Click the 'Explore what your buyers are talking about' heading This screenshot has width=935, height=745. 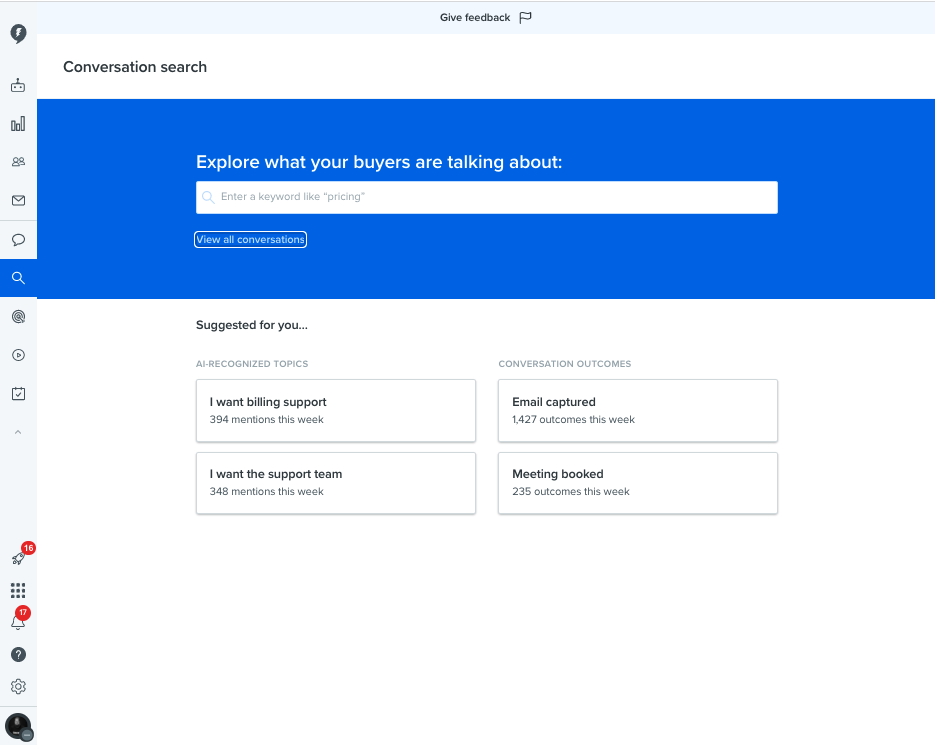click(379, 162)
